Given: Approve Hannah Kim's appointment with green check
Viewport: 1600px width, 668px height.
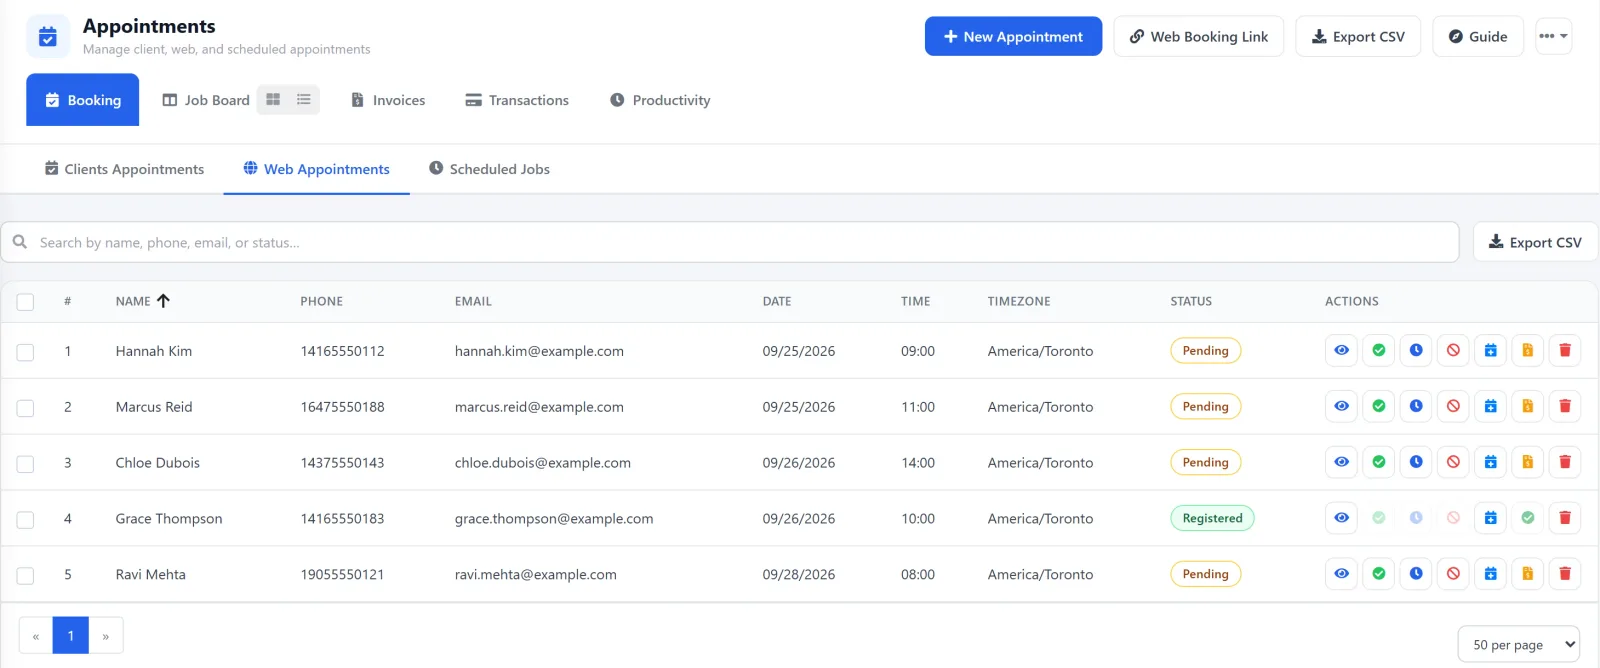Looking at the screenshot, I should coord(1379,351).
